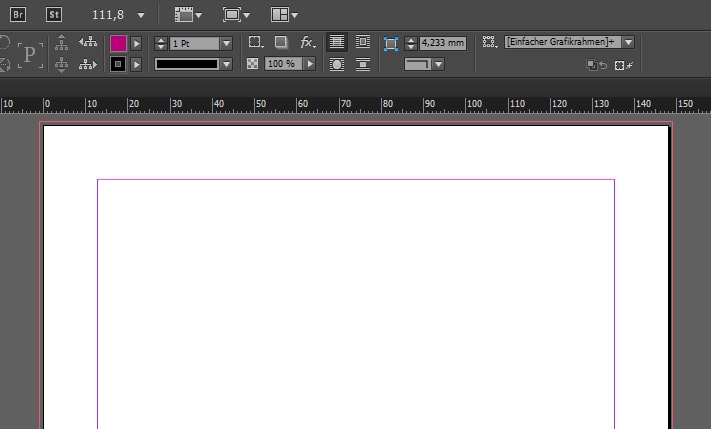Screen dimensions: 711x429
Task: Open the arrange documents menu
Action: [283, 15]
